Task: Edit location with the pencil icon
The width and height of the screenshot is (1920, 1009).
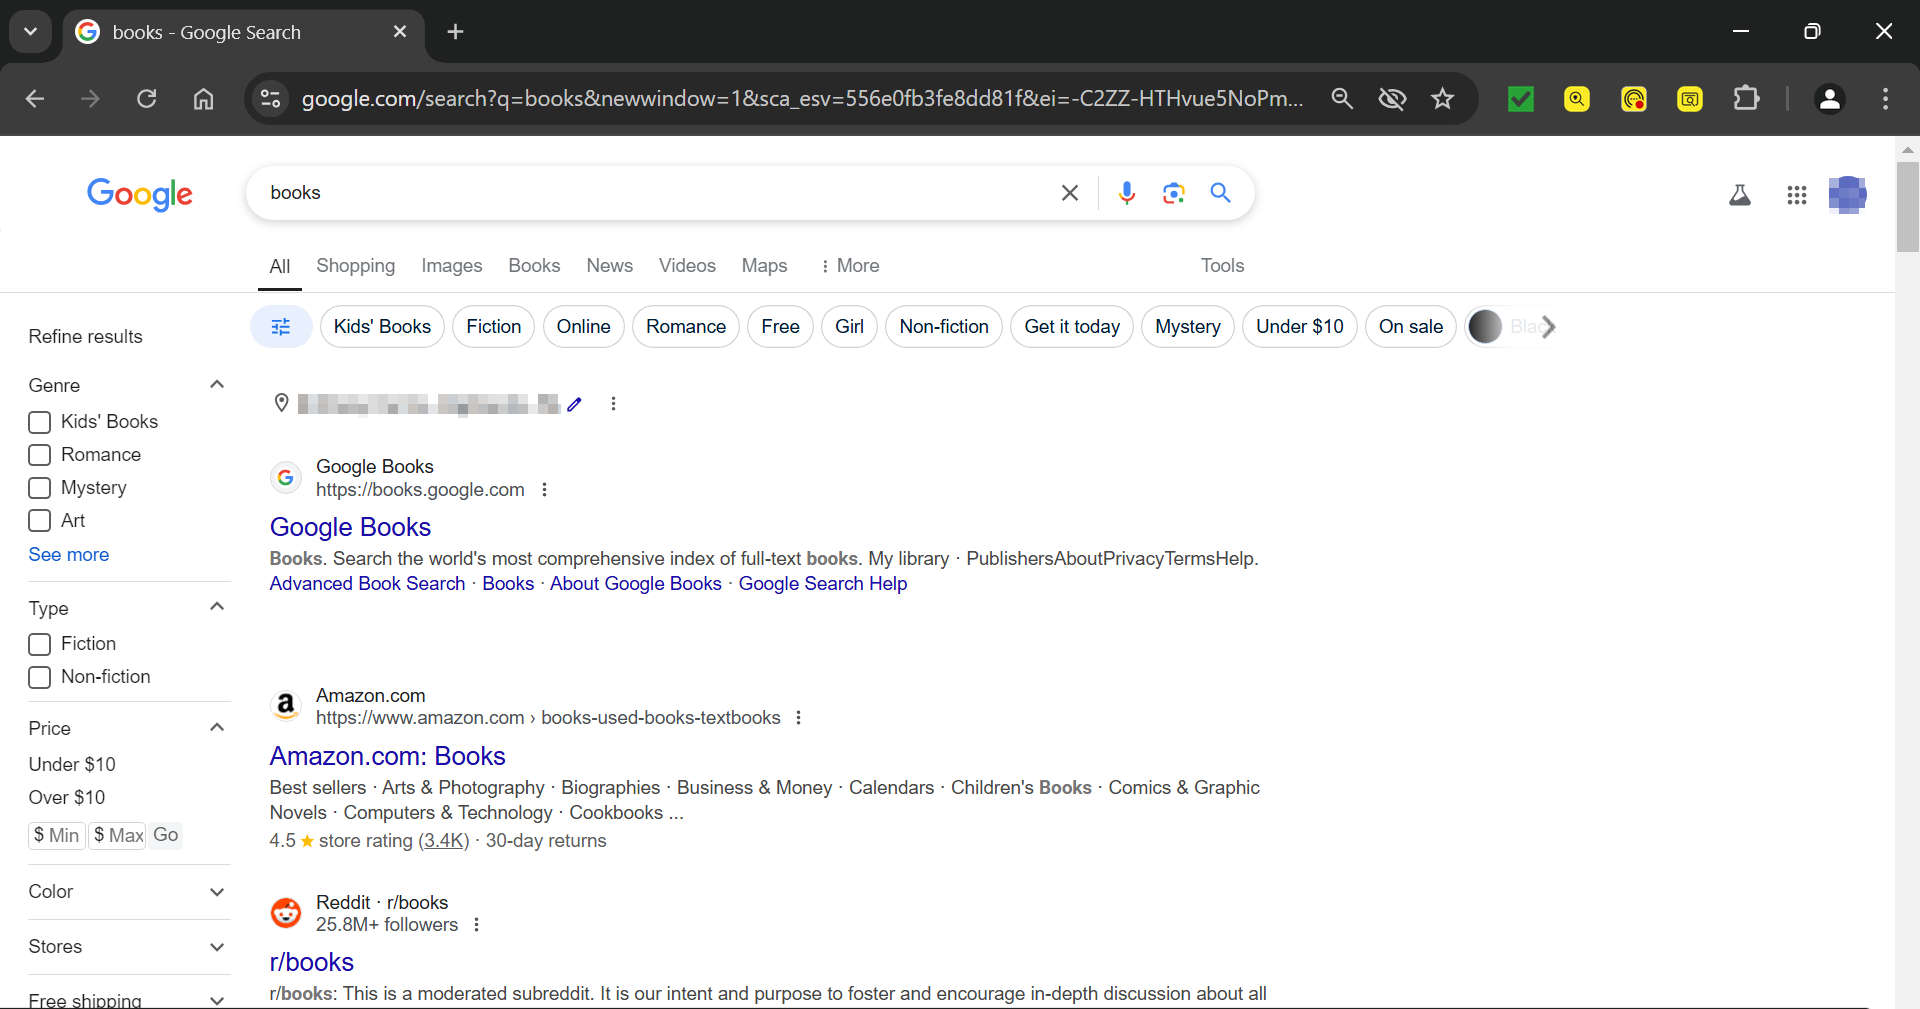Action: click(574, 404)
